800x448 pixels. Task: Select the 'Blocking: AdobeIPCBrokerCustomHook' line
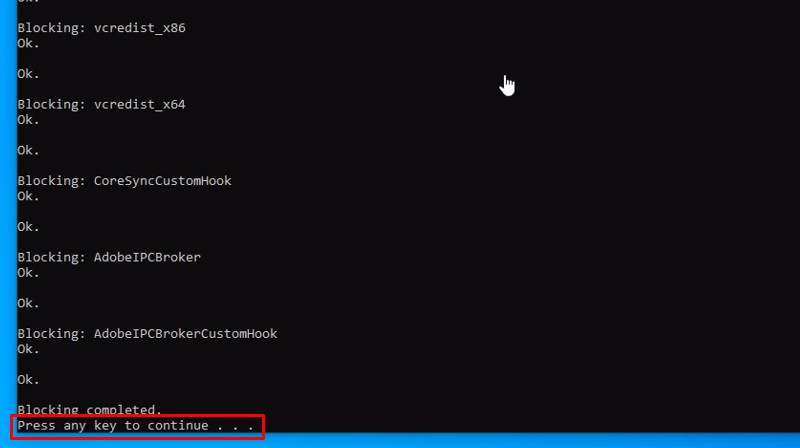click(x=147, y=333)
